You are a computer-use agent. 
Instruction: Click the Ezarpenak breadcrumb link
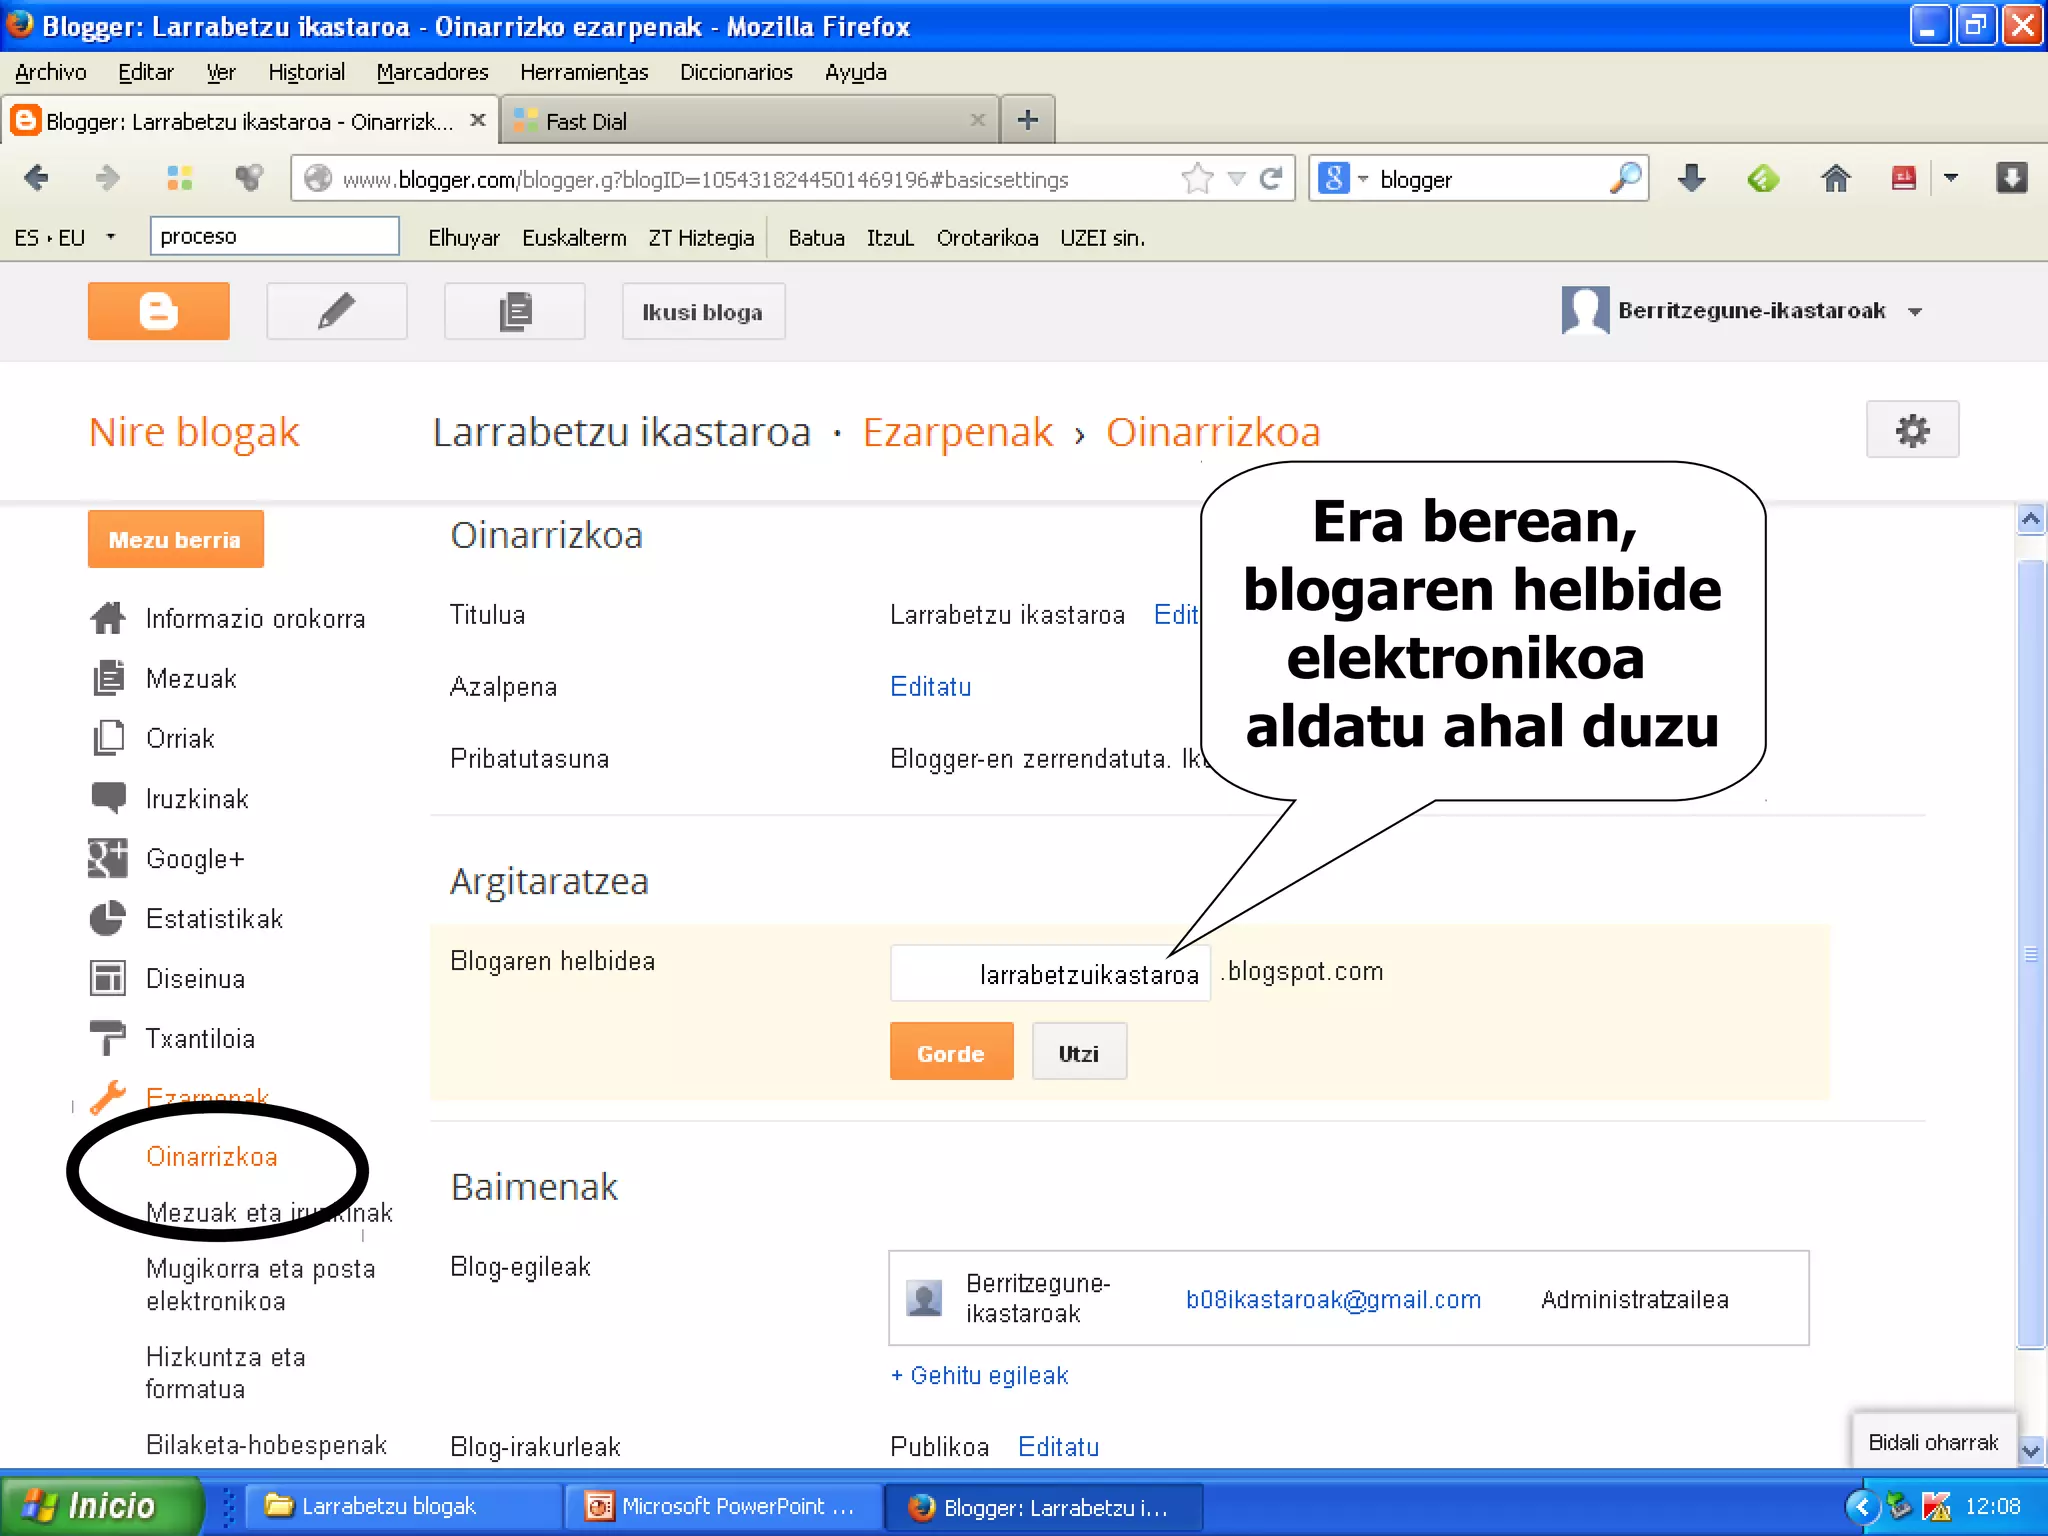tap(957, 431)
